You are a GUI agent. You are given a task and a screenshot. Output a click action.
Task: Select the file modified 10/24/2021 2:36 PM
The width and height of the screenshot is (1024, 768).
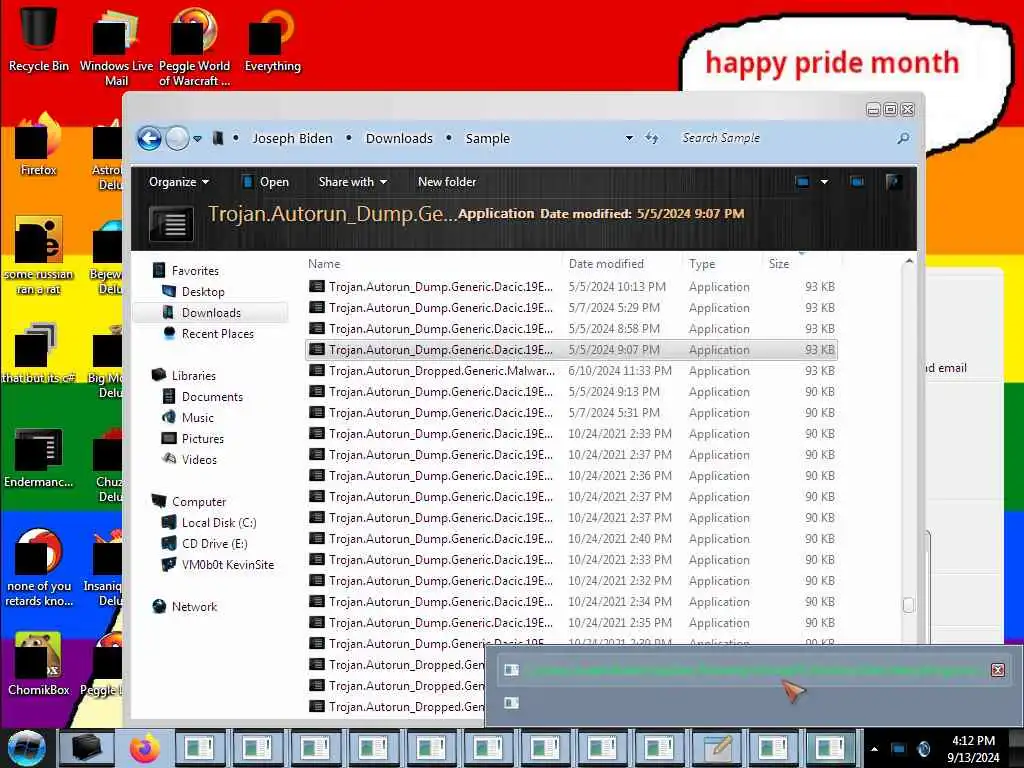tap(571, 476)
